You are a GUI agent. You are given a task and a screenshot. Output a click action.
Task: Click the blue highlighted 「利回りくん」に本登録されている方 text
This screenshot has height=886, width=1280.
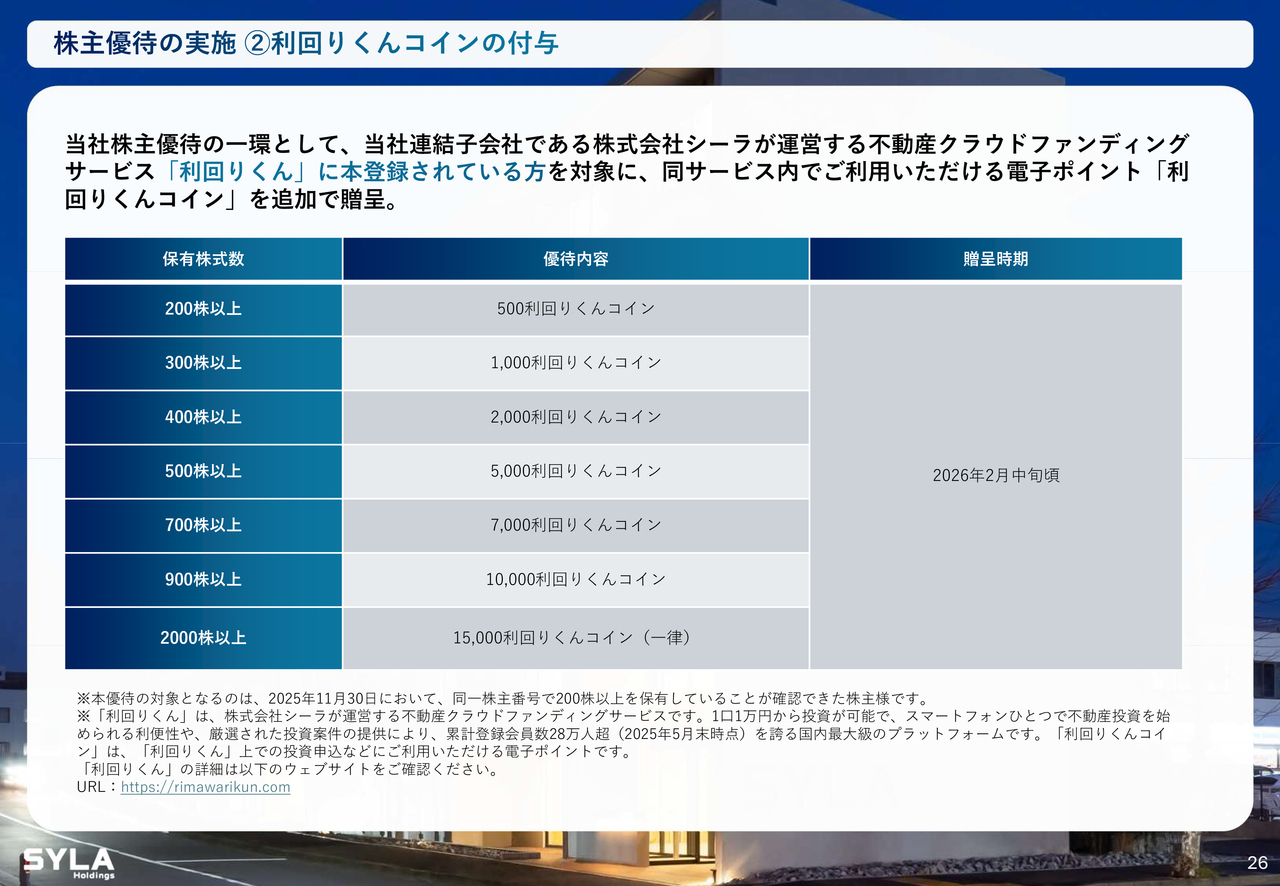(x=356, y=171)
